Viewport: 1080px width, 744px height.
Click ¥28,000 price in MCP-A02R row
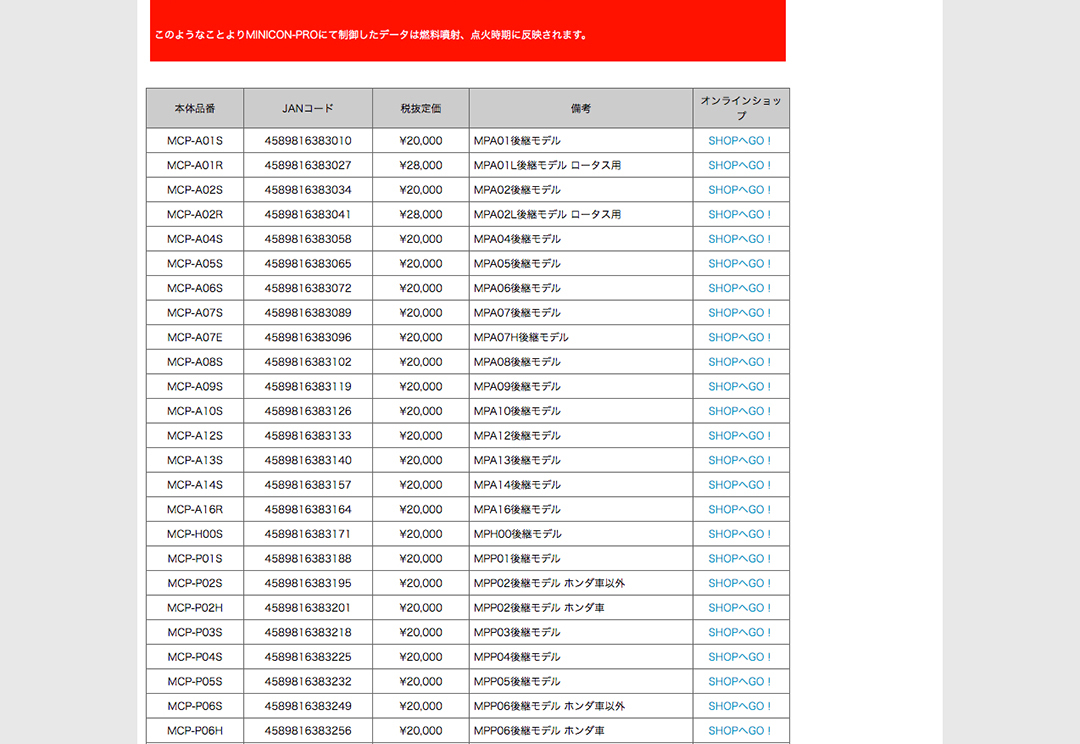click(421, 214)
